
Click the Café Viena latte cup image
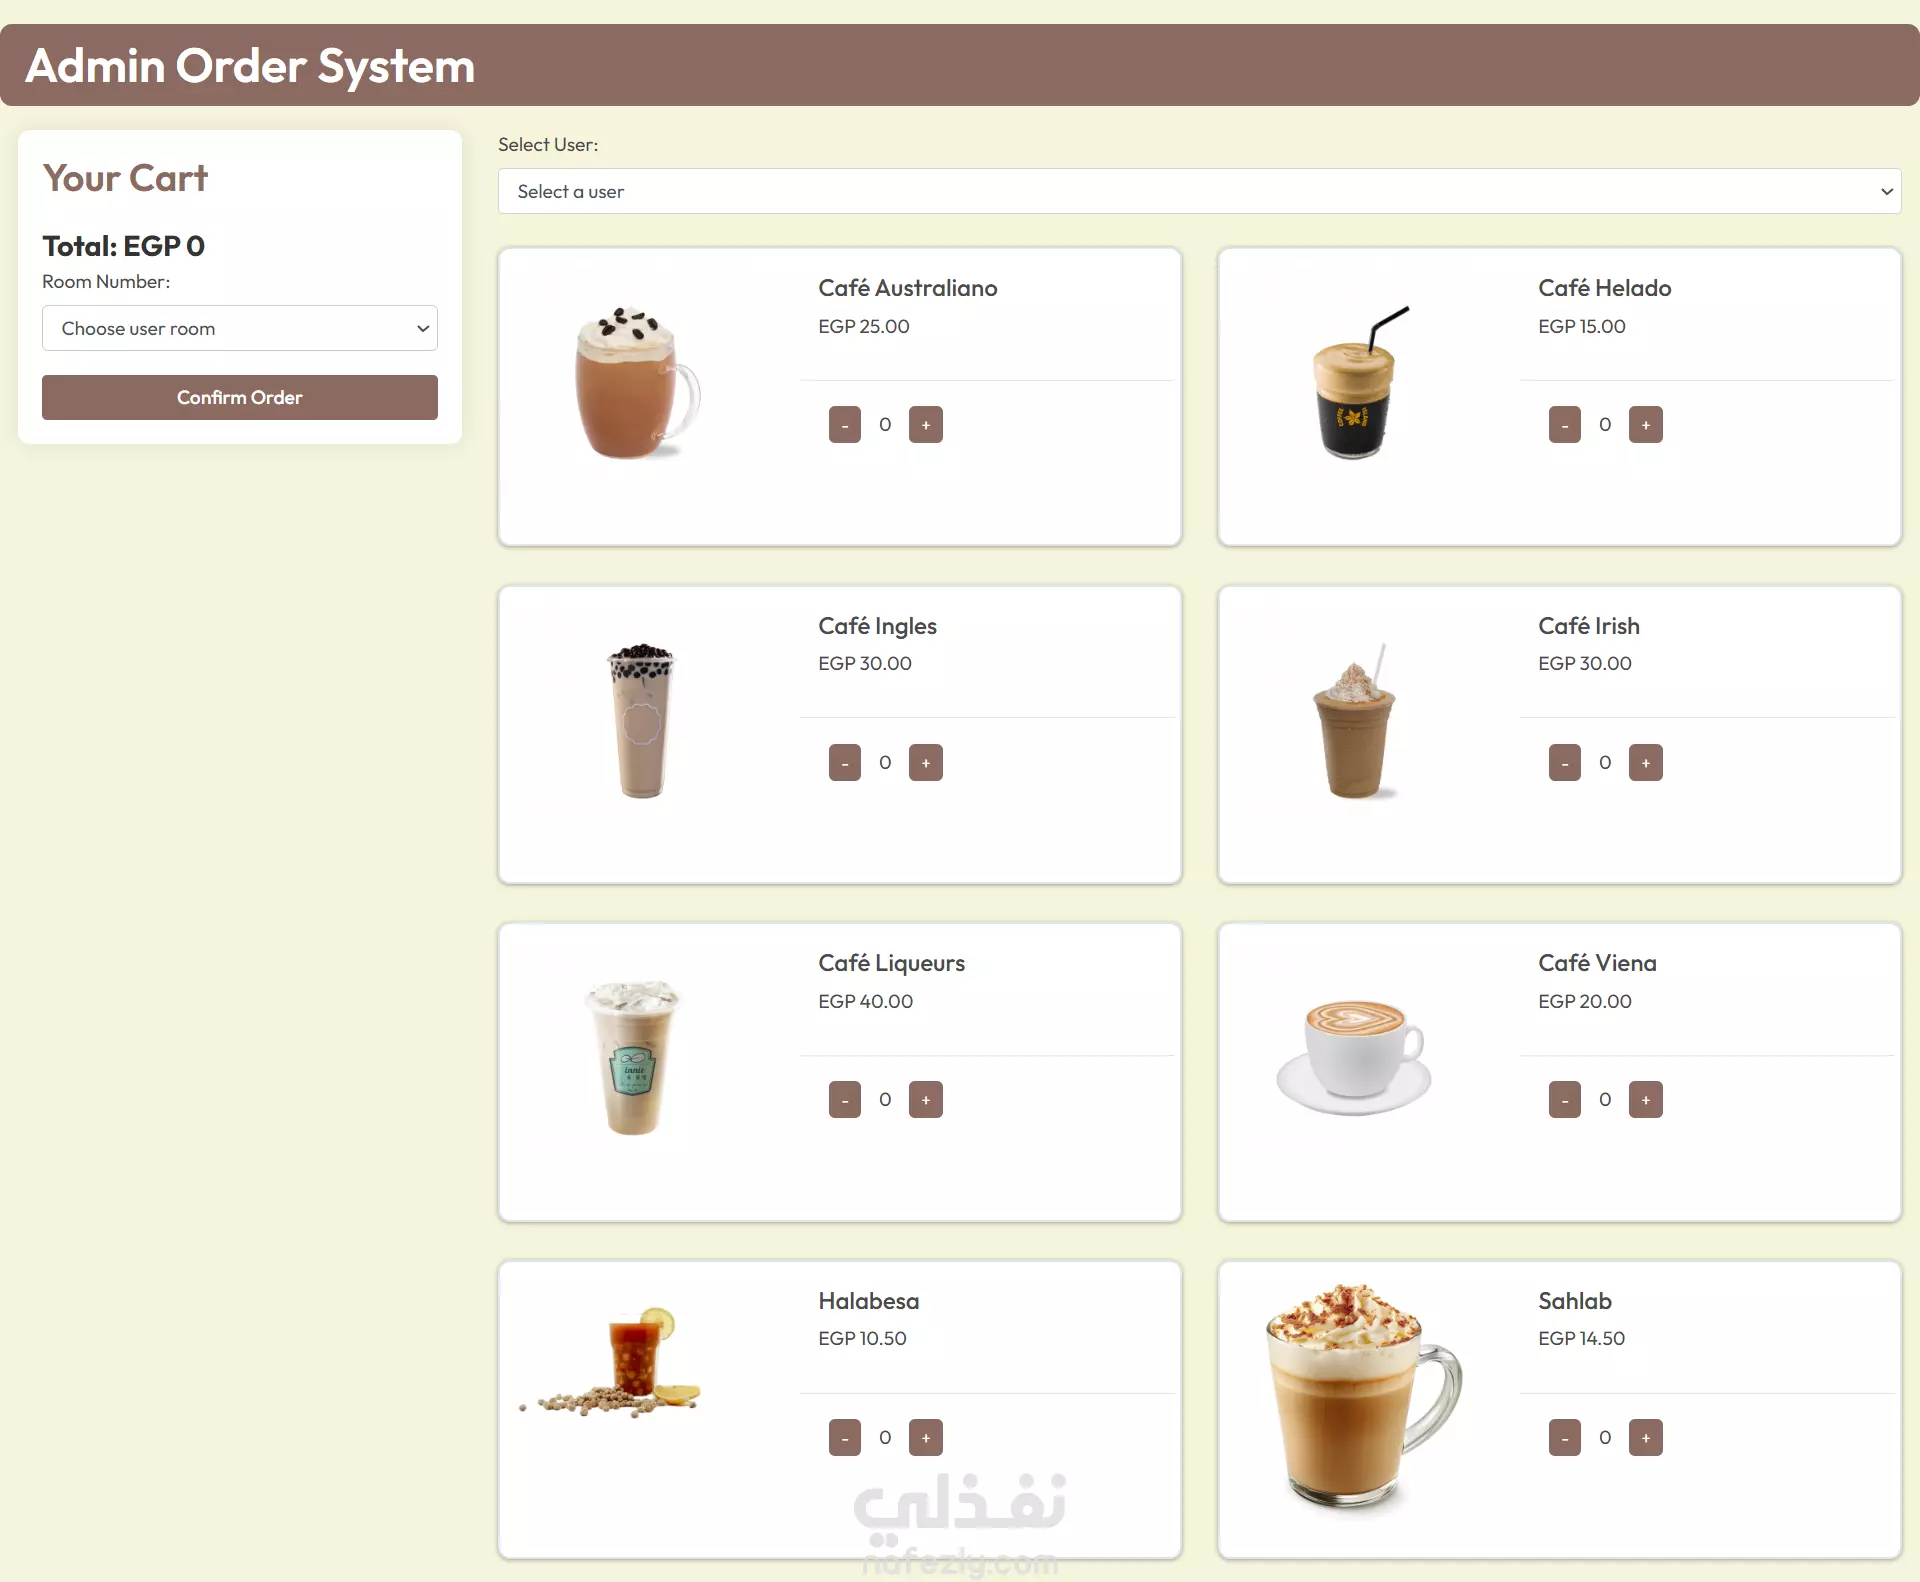click(x=1354, y=1058)
